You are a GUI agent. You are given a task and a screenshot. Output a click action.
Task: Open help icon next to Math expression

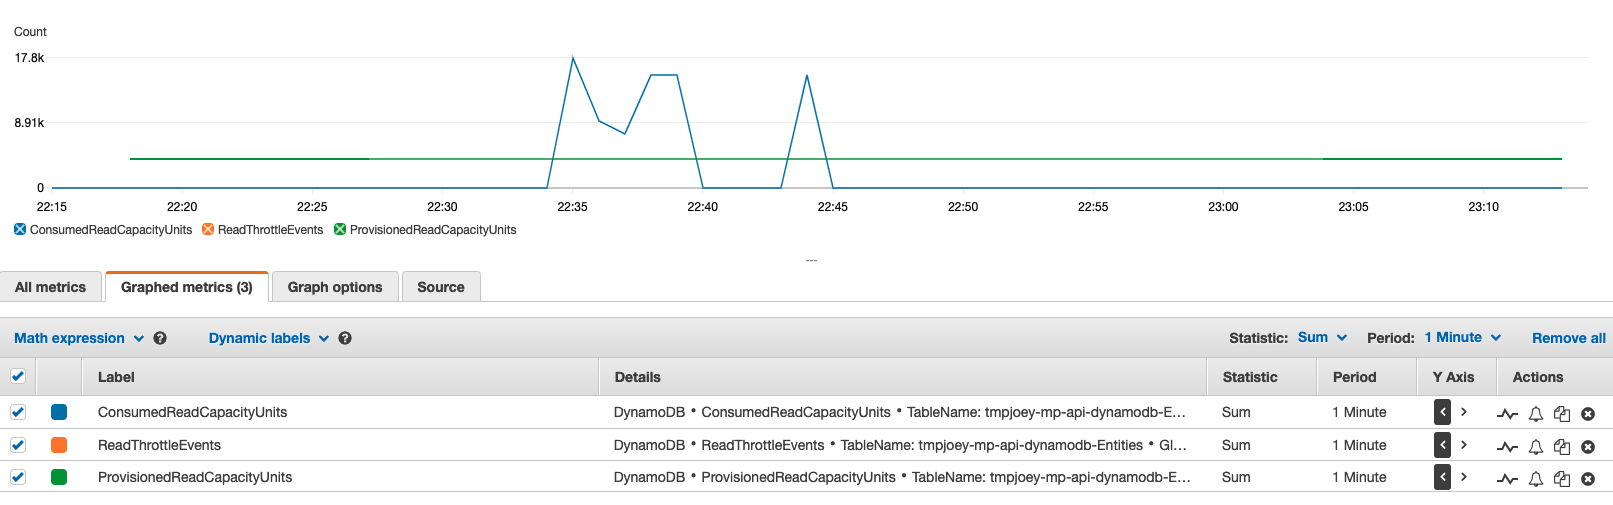(x=160, y=338)
